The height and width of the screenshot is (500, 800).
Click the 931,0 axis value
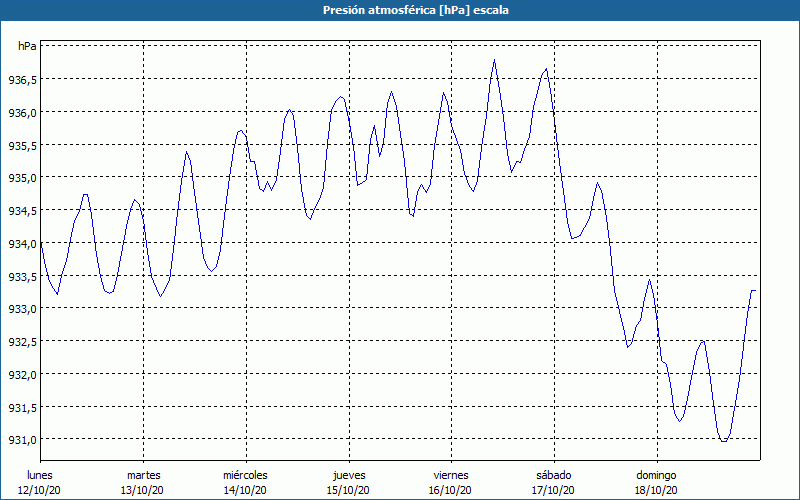click(22, 440)
